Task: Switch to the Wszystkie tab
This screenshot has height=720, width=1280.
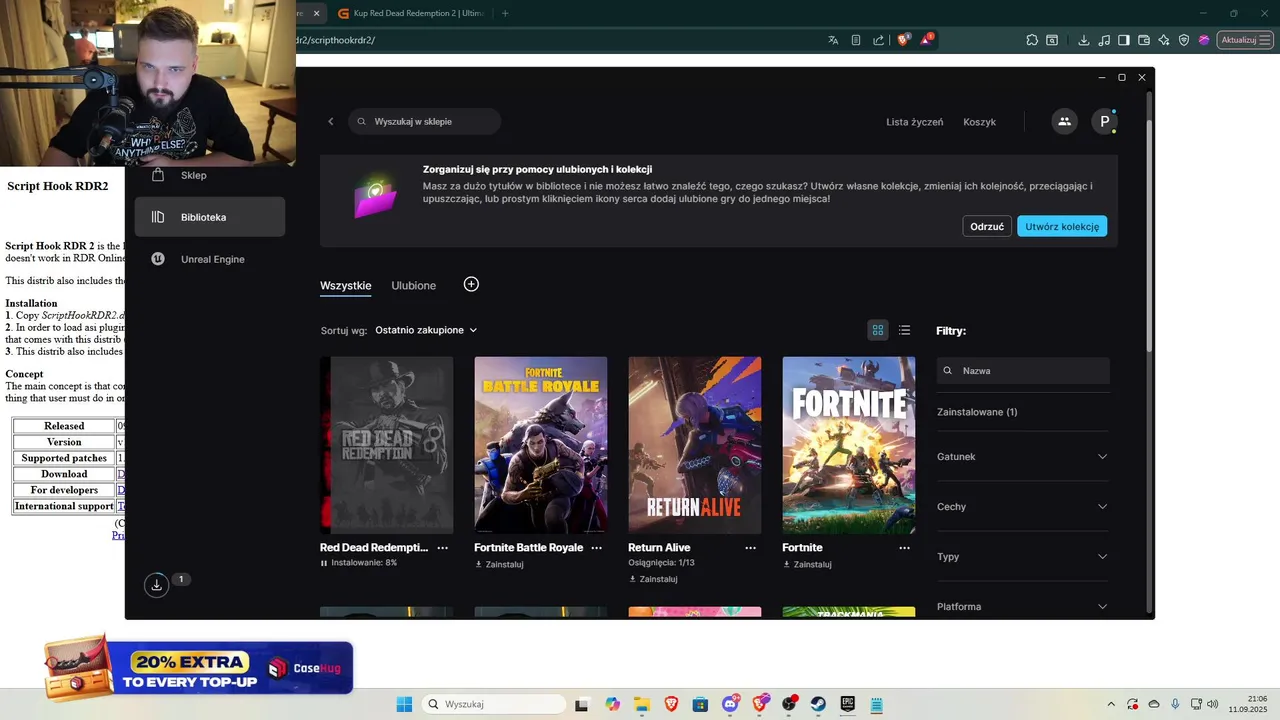Action: 346,285
